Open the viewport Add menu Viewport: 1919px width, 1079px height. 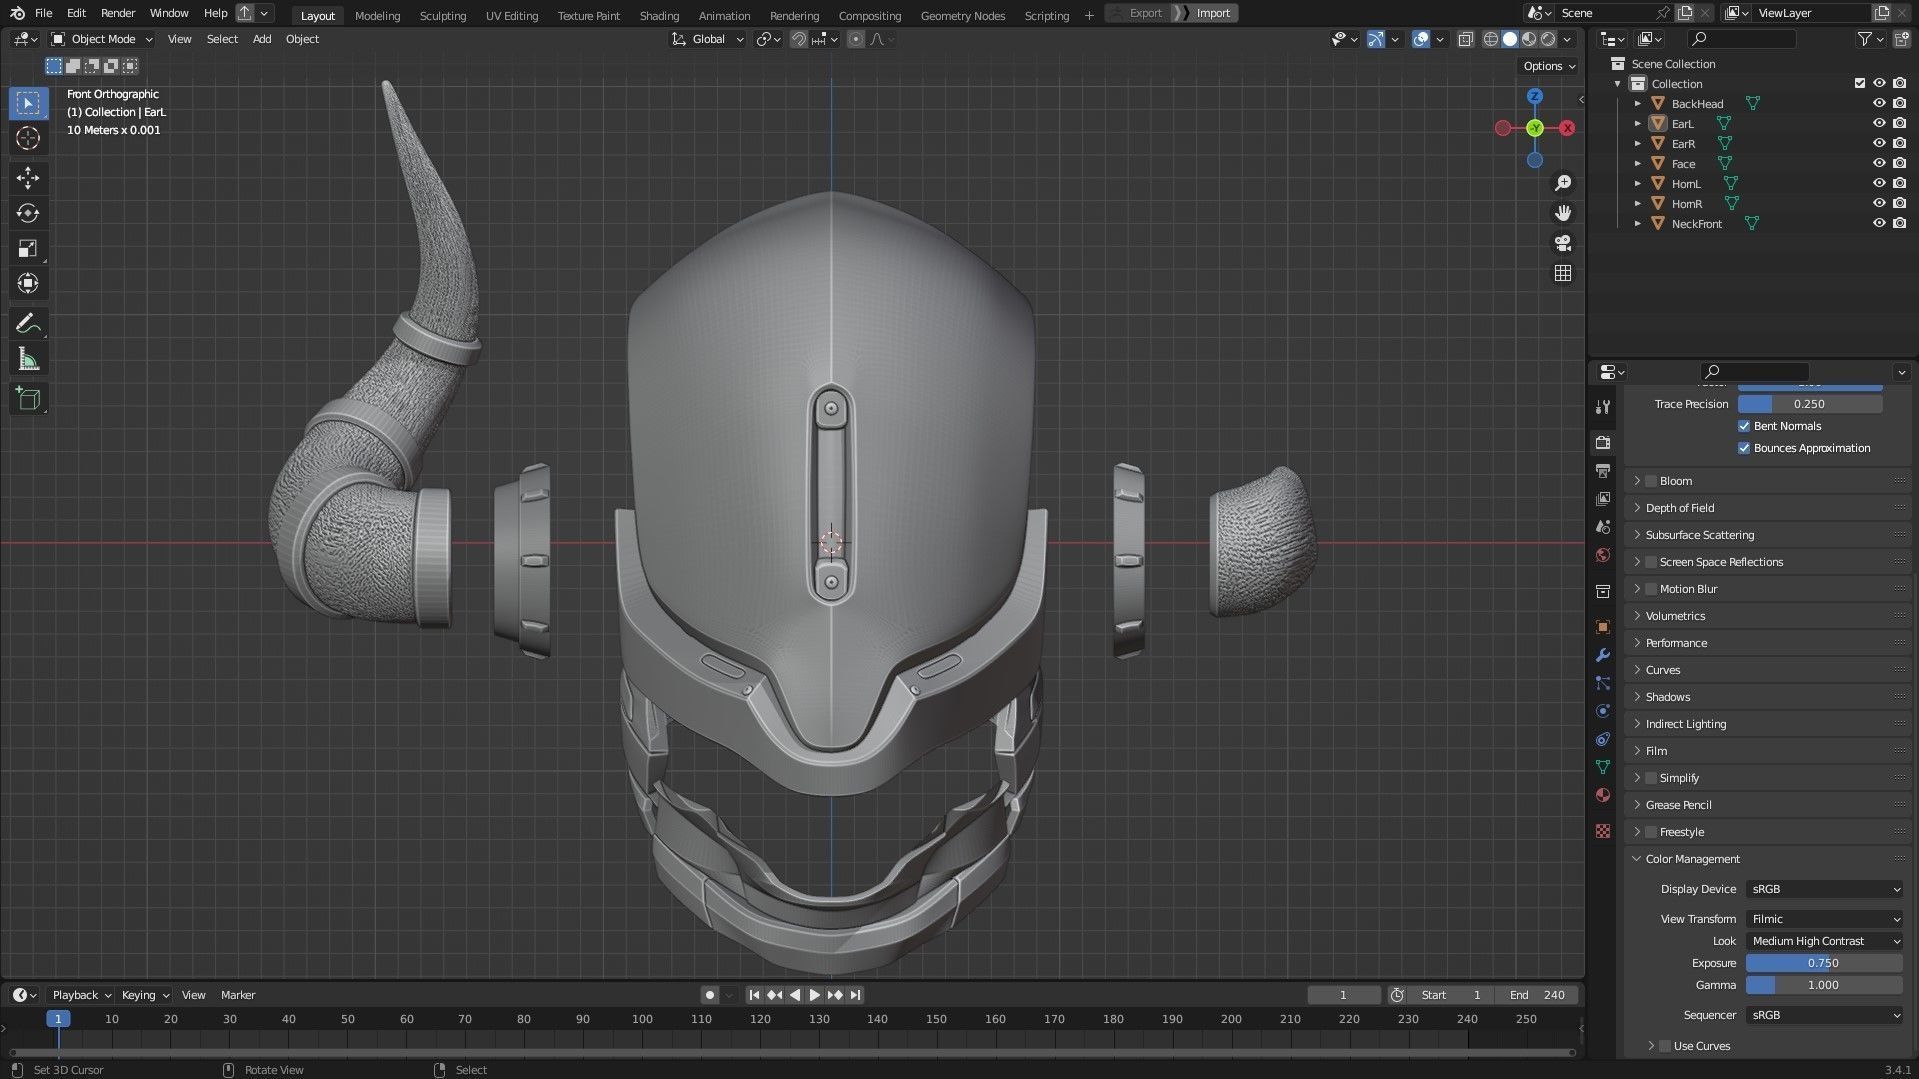pyautogui.click(x=261, y=39)
